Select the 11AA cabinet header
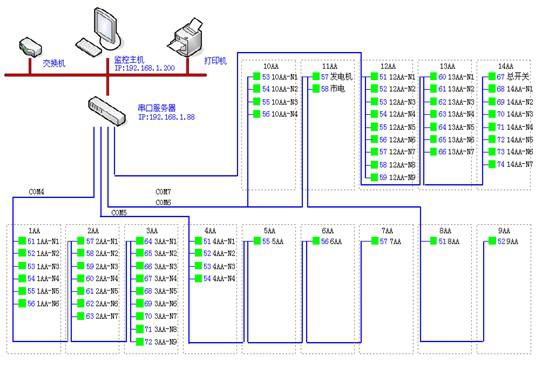The width and height of the screenshot is (541, 365). [329, 66]
